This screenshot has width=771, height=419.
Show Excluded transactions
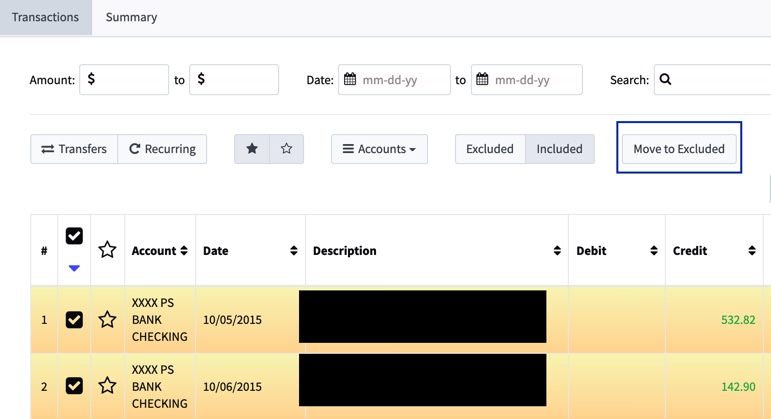(x=490, y=149)
